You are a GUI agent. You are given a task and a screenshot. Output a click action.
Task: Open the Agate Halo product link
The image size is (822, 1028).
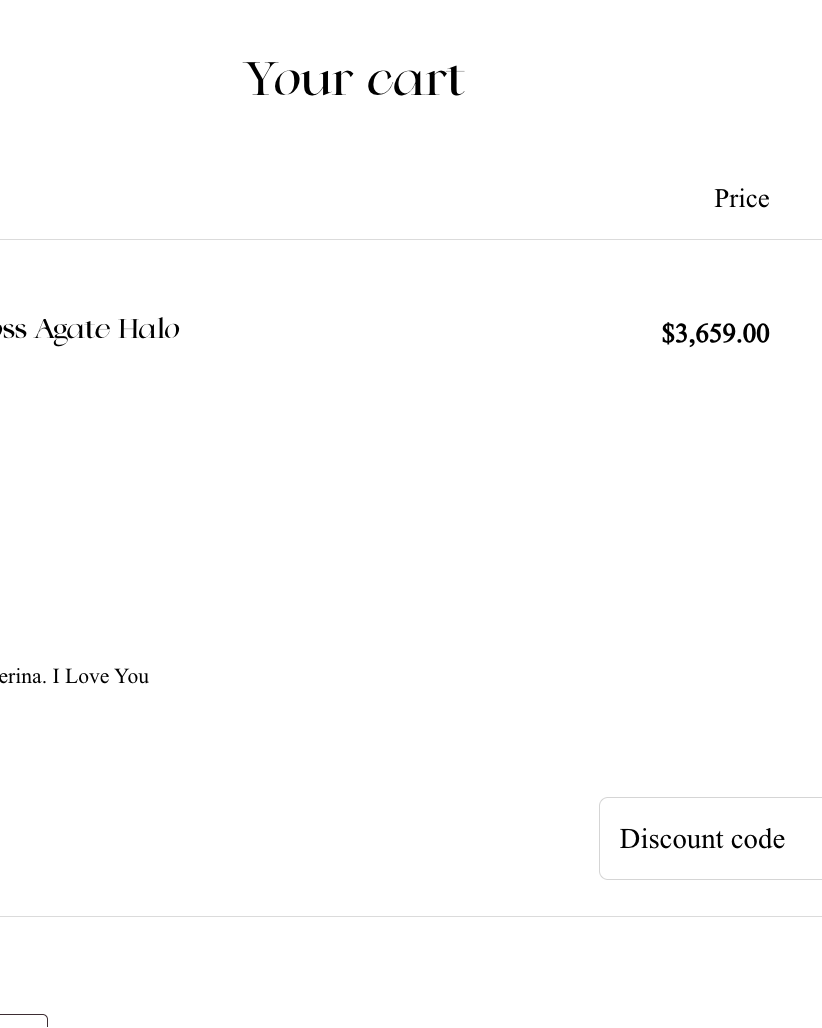coord(90,330)
